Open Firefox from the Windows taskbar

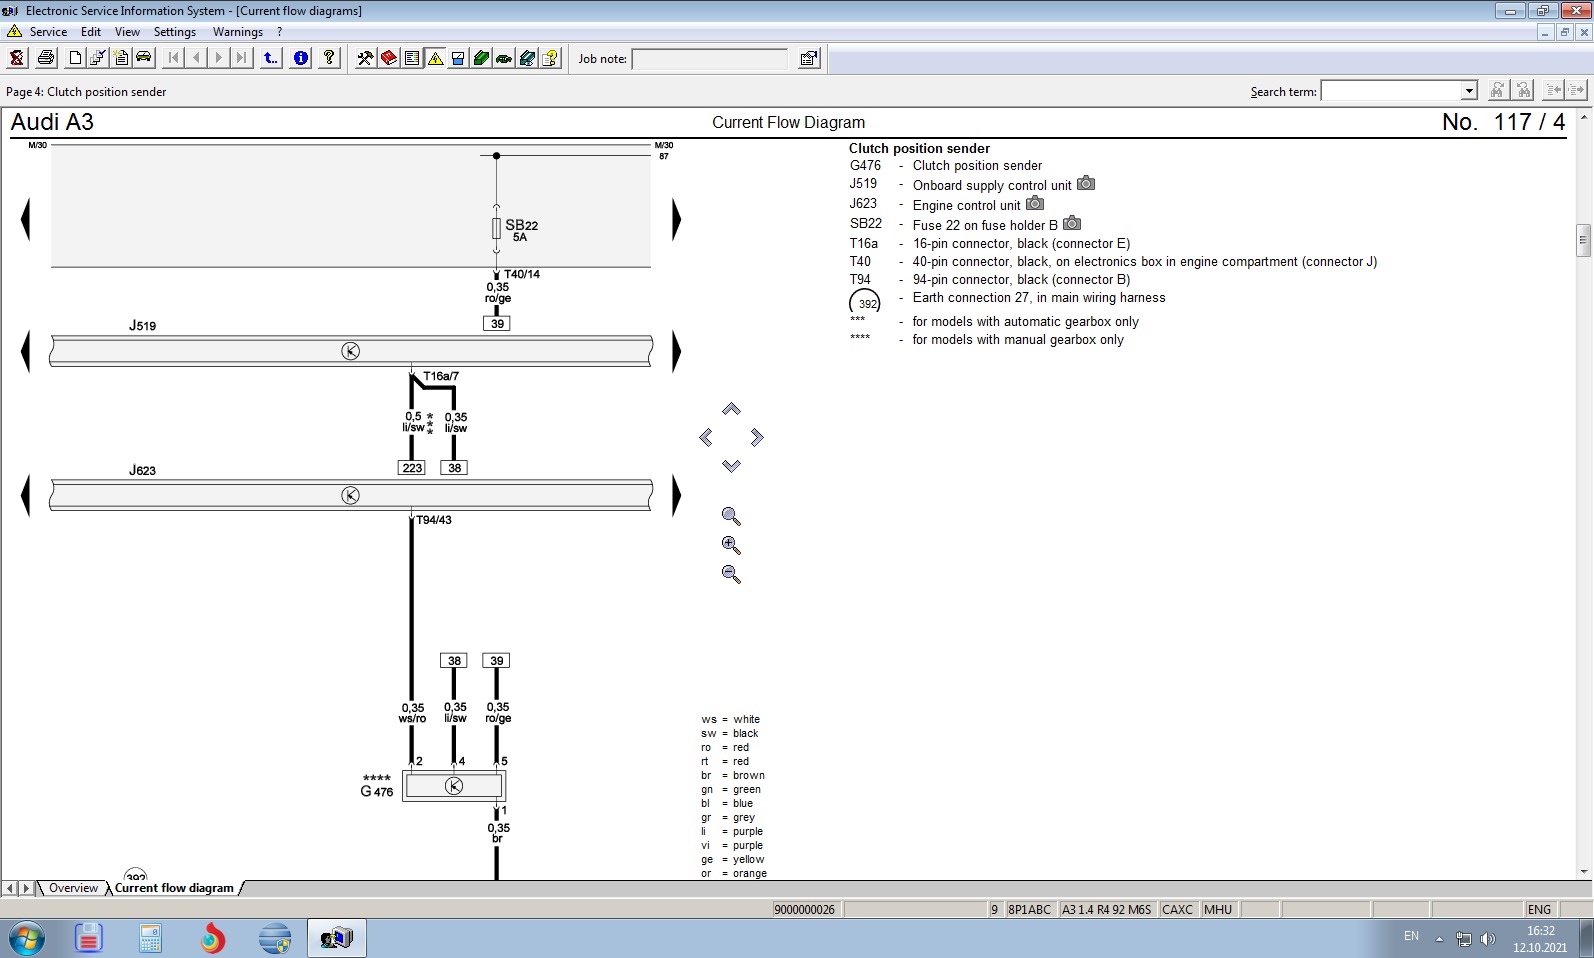(212, 939)
